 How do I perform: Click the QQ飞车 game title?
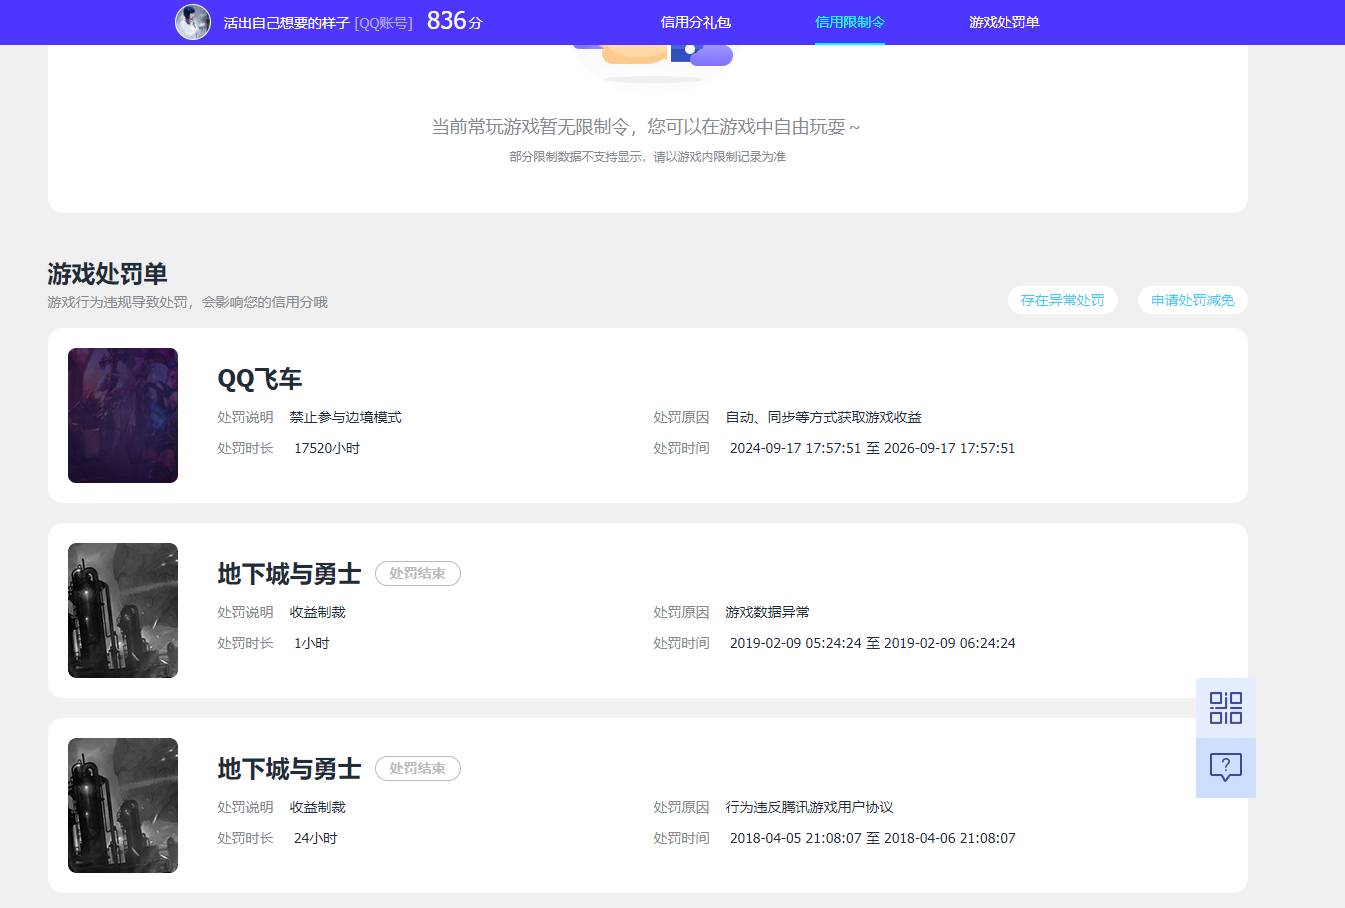(x=260, y=379)
